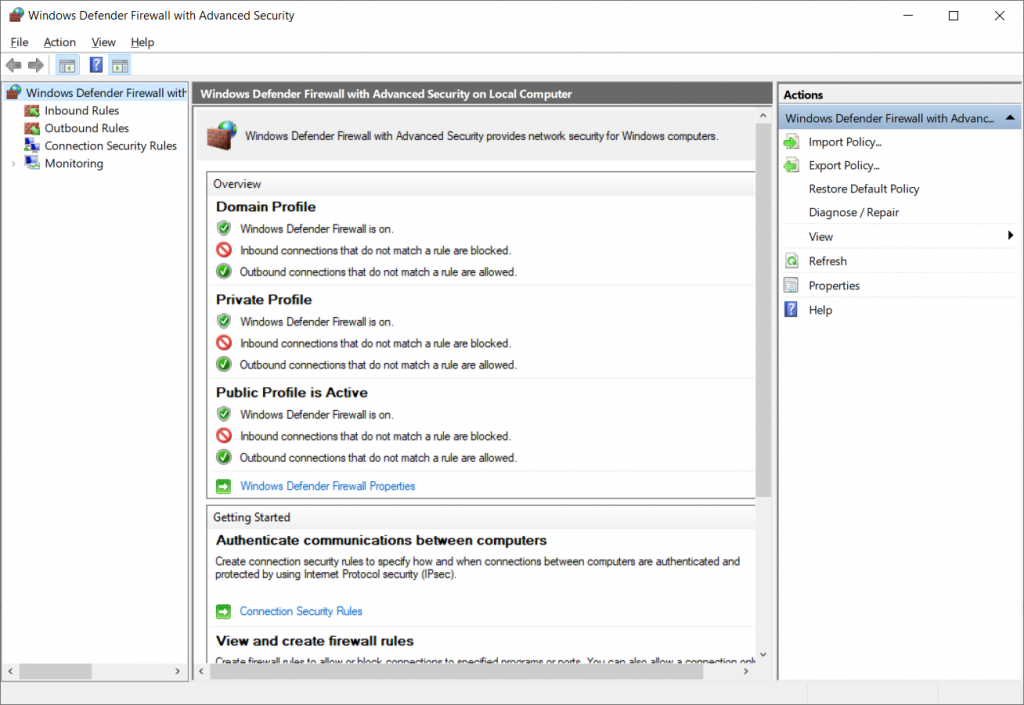Select Connection Security Rules tree item
This screenshot has width=1024, height=705.
[110, 146]
